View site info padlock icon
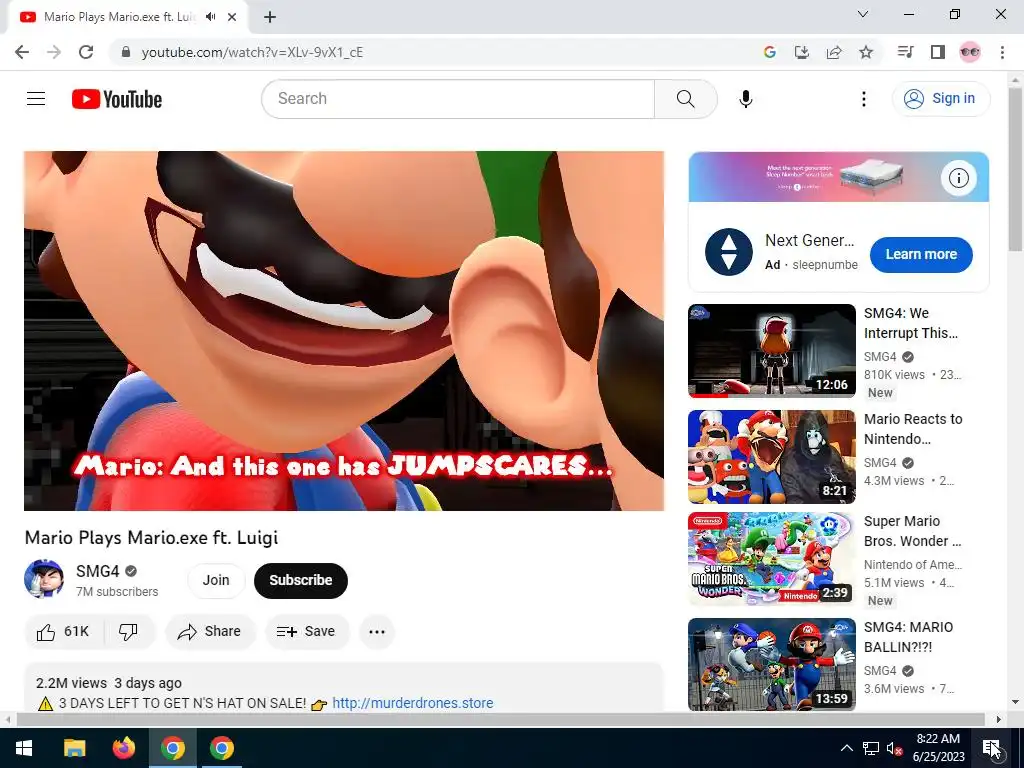1024x768 pixels. coord(126,52)
